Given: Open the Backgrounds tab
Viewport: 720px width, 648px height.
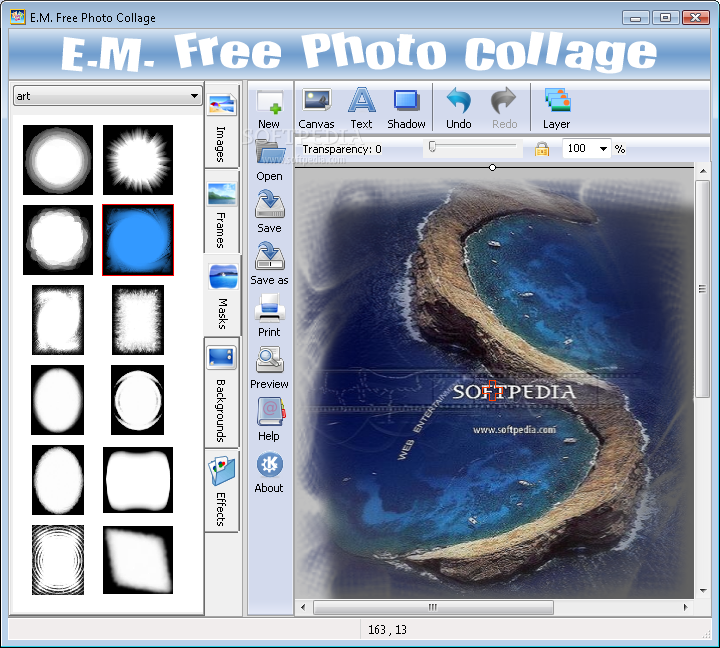Looking at the screenshot, I should tap(222, 392).
